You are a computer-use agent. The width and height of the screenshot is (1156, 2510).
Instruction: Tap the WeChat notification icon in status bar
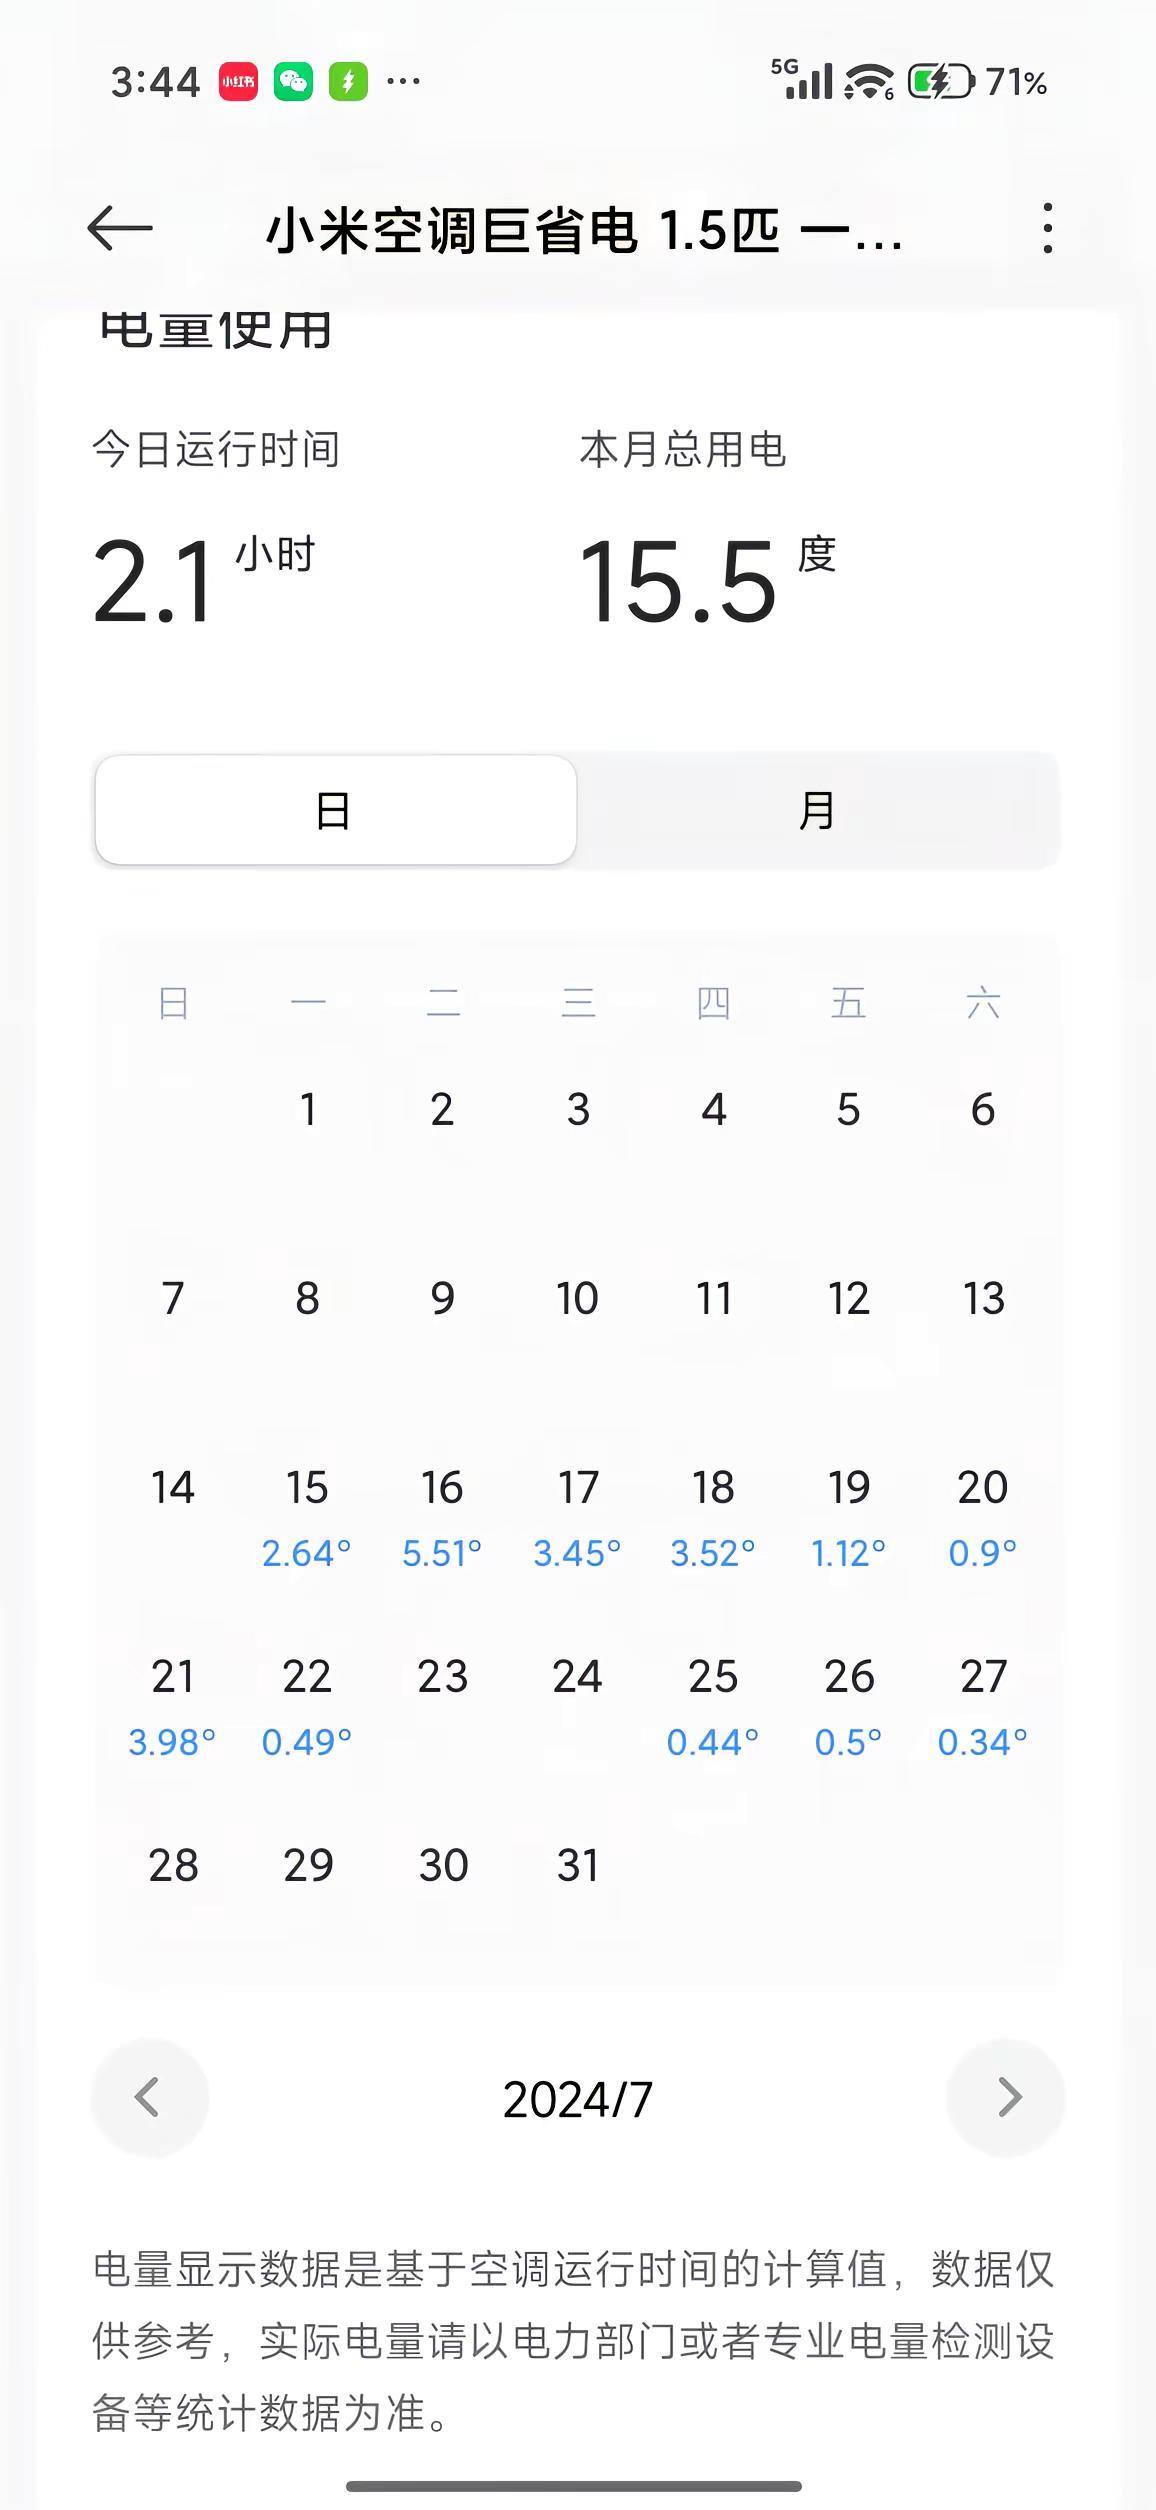click(293, 82)
